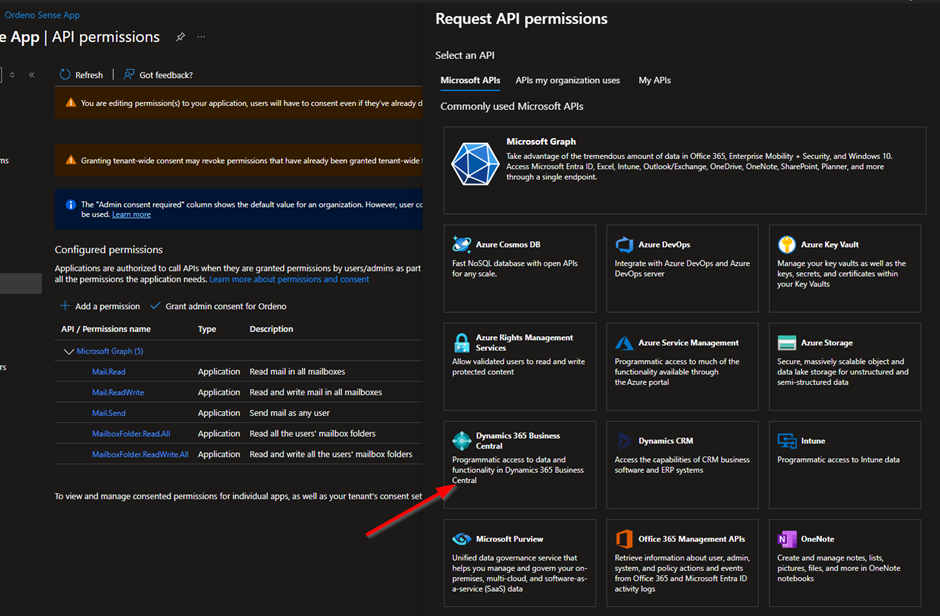The image size is (940, 616).
Task: Click the feedback person icon
Action: [128, 74]
